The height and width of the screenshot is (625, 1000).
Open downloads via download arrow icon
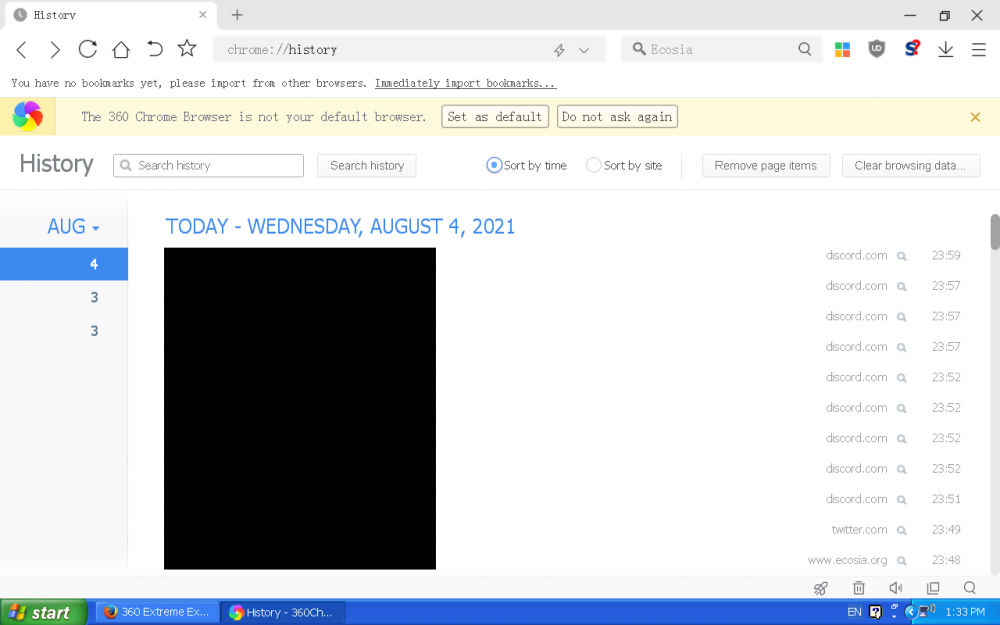click(x=945, y=49)
